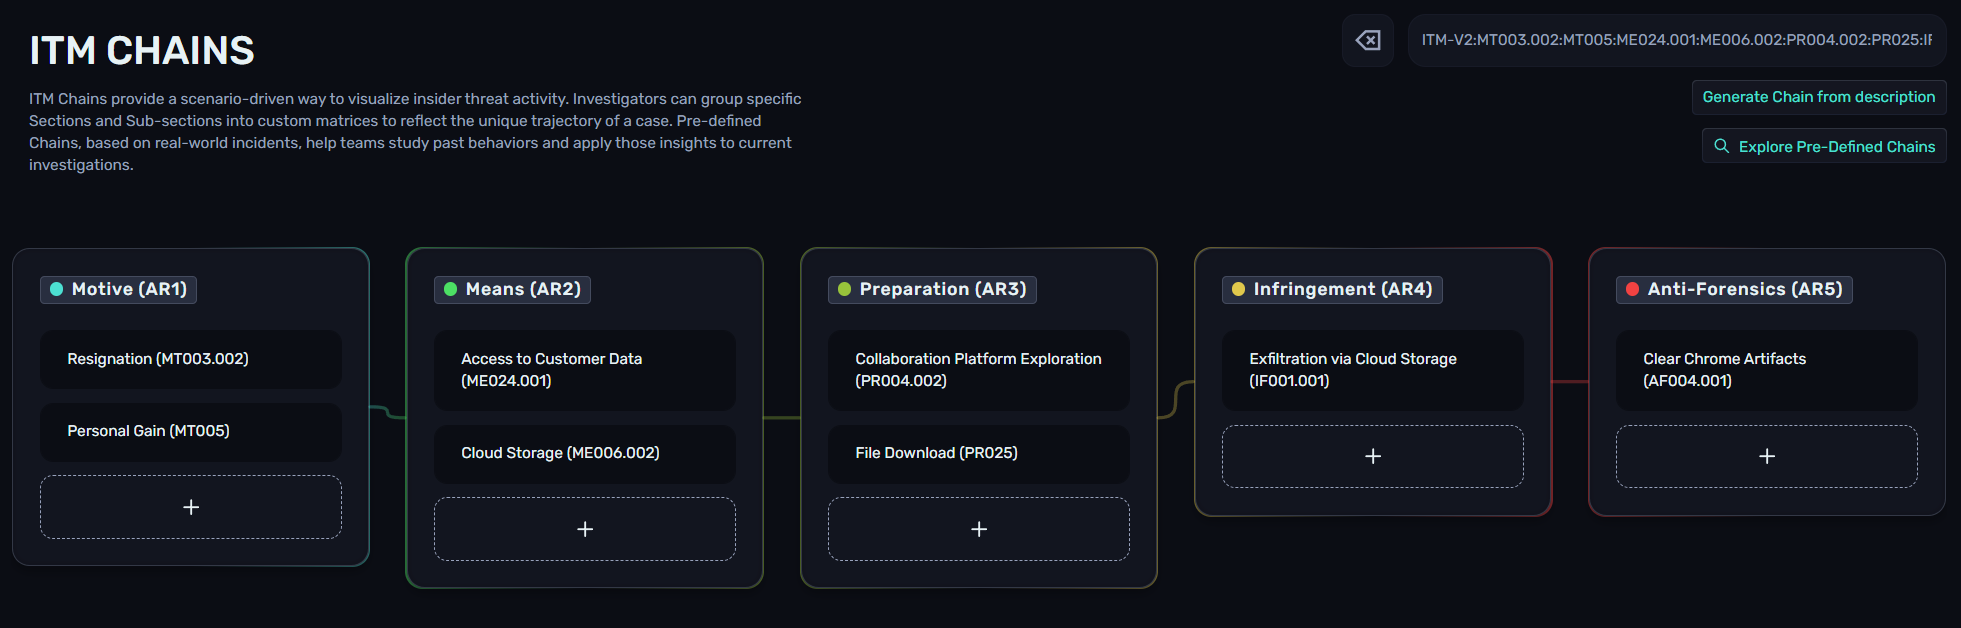Click the plus icon in Preparation column

(x=979, y=529)
